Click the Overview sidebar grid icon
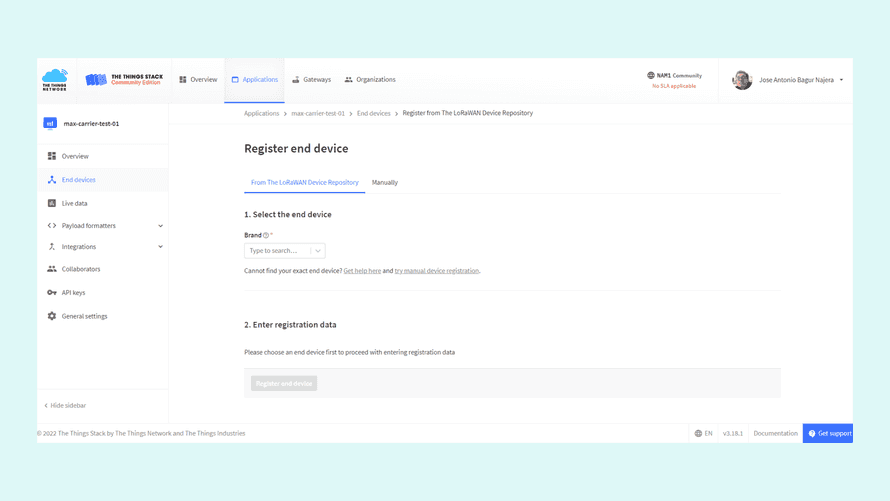The width and height of the screenshot is (890, 501). [x=52, y=156]
